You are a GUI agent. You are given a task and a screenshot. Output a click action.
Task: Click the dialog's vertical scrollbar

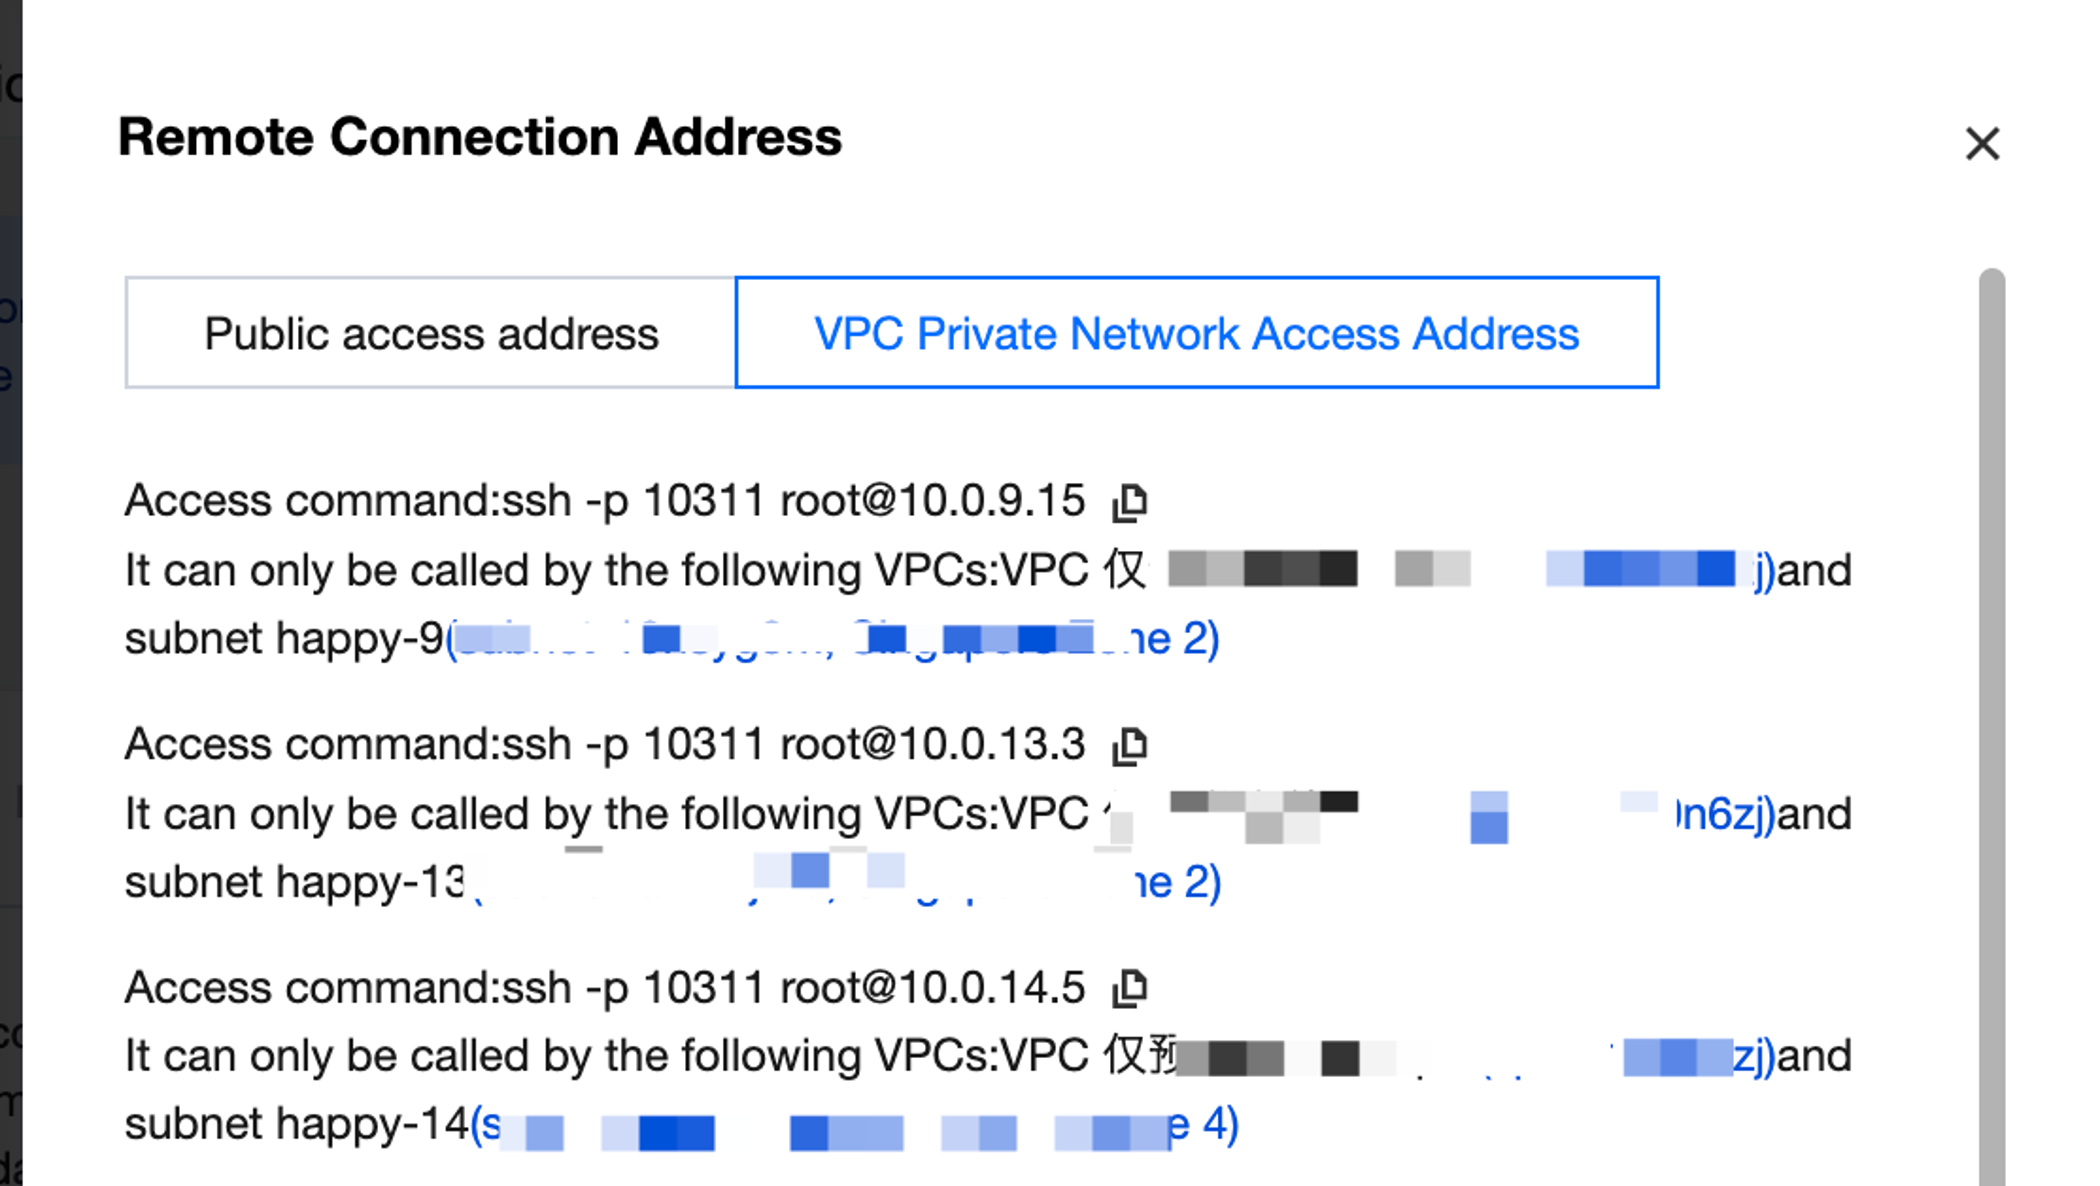coord(1991,700)
